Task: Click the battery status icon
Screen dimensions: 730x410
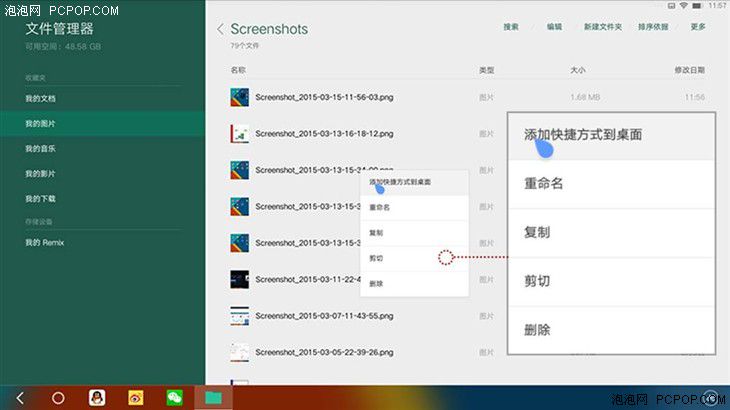Action: 697,6
